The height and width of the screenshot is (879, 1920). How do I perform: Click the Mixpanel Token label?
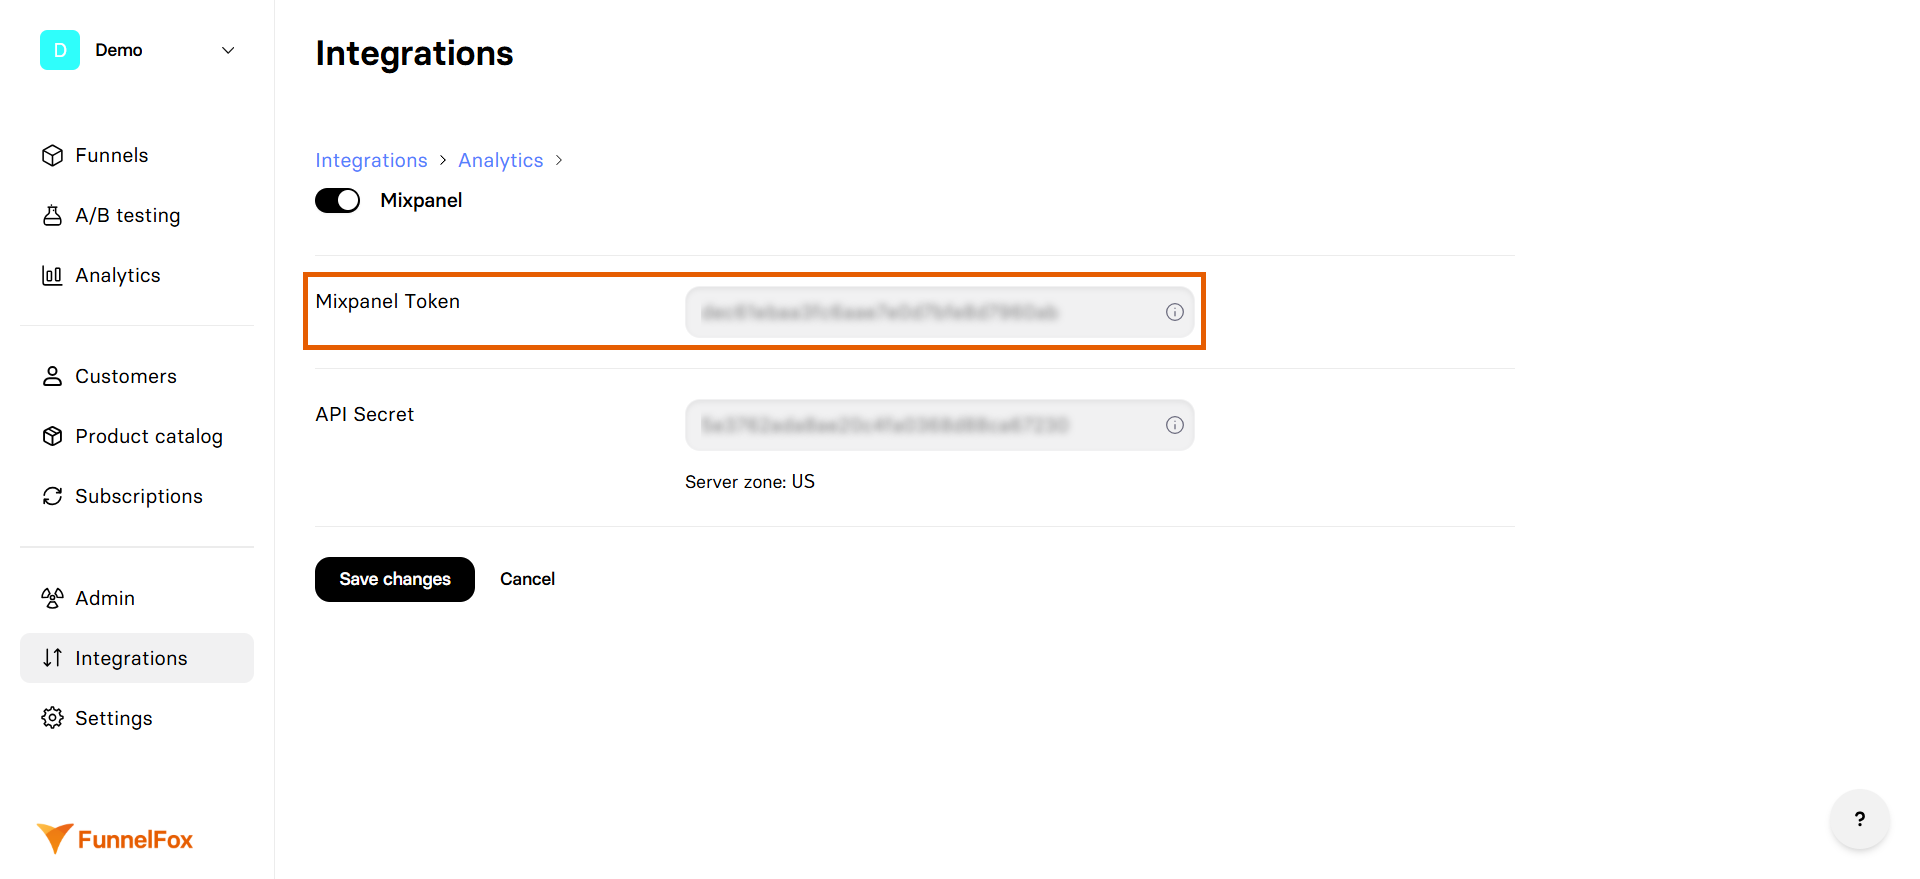[x=388, y=301]
